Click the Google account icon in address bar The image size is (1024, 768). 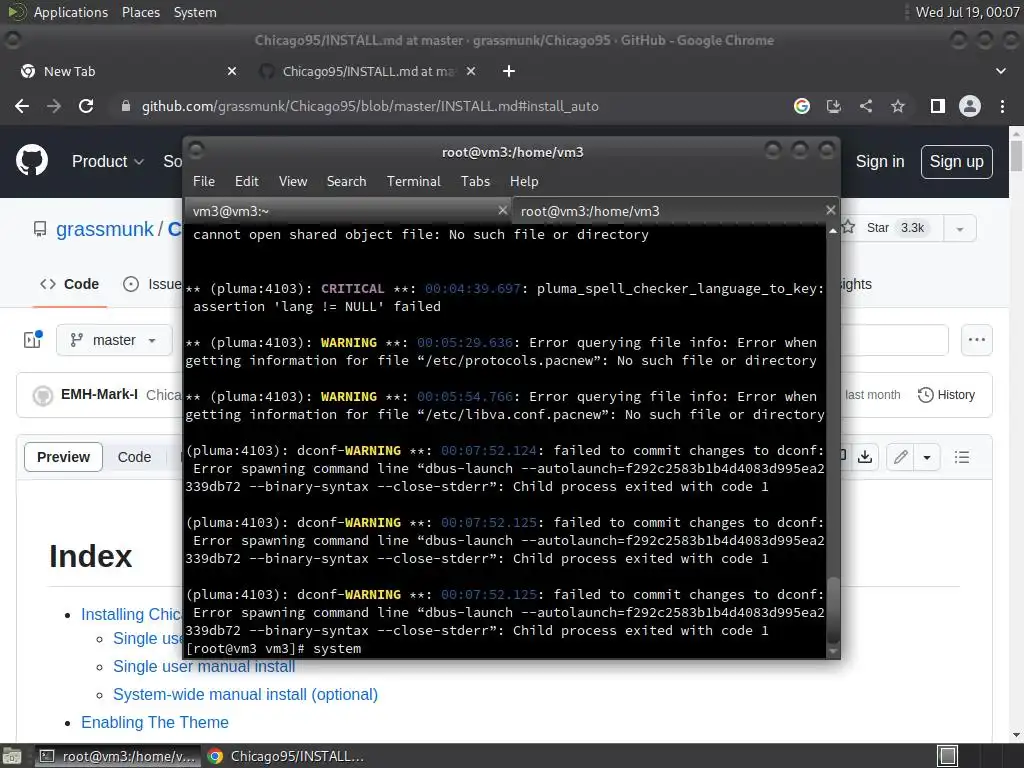(802, 106)
